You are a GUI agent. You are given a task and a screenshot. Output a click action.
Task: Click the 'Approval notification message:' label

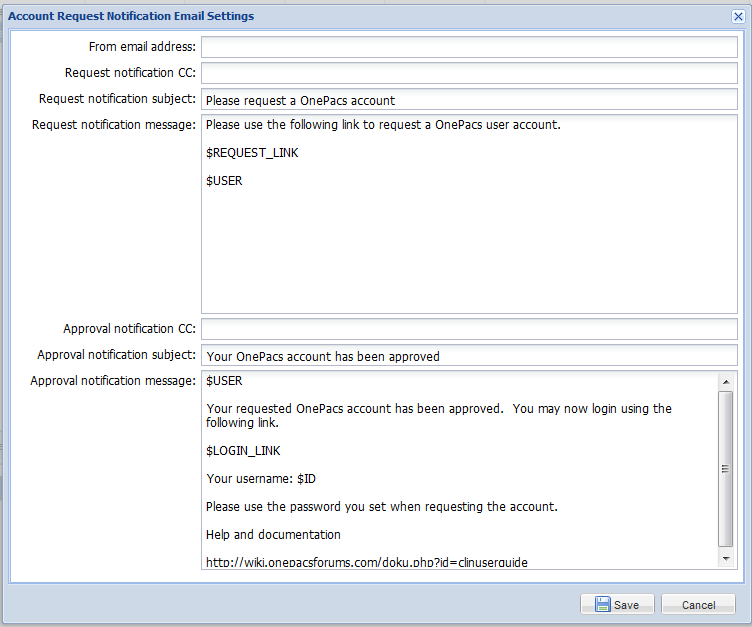coord(113,381)
